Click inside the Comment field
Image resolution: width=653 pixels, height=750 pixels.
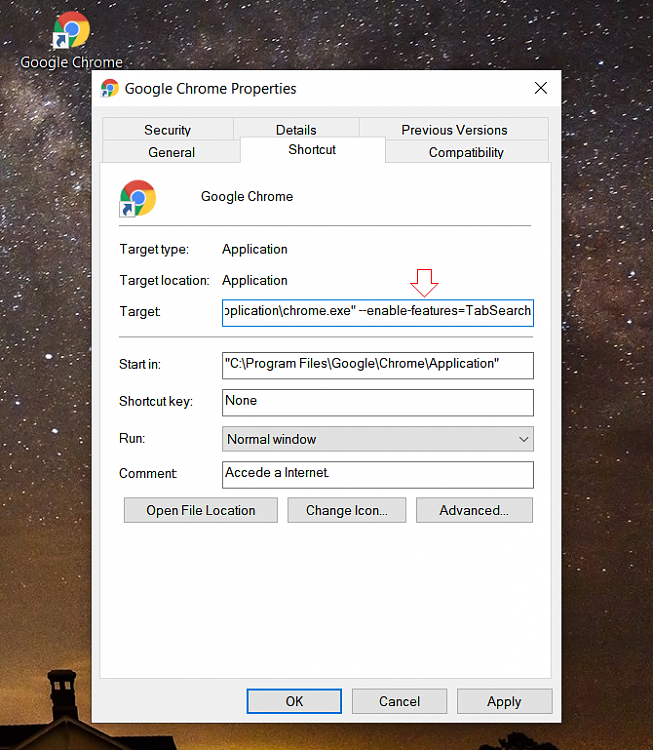[x=377, y=474]
